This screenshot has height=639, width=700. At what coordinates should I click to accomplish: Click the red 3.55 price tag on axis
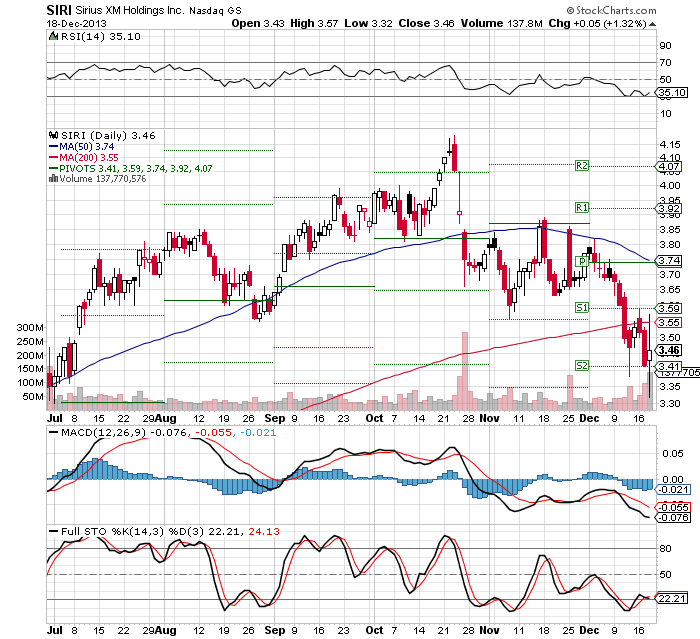(x=669, y=322)
